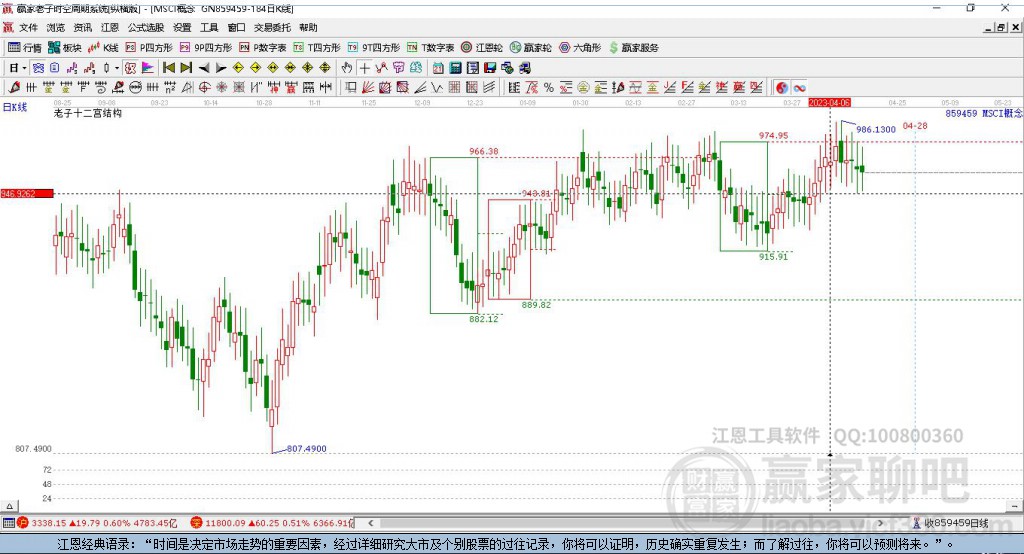Open the 浏览 menu
The width and height of the screenshot is (1024, 554).
[x=56, y=27]
